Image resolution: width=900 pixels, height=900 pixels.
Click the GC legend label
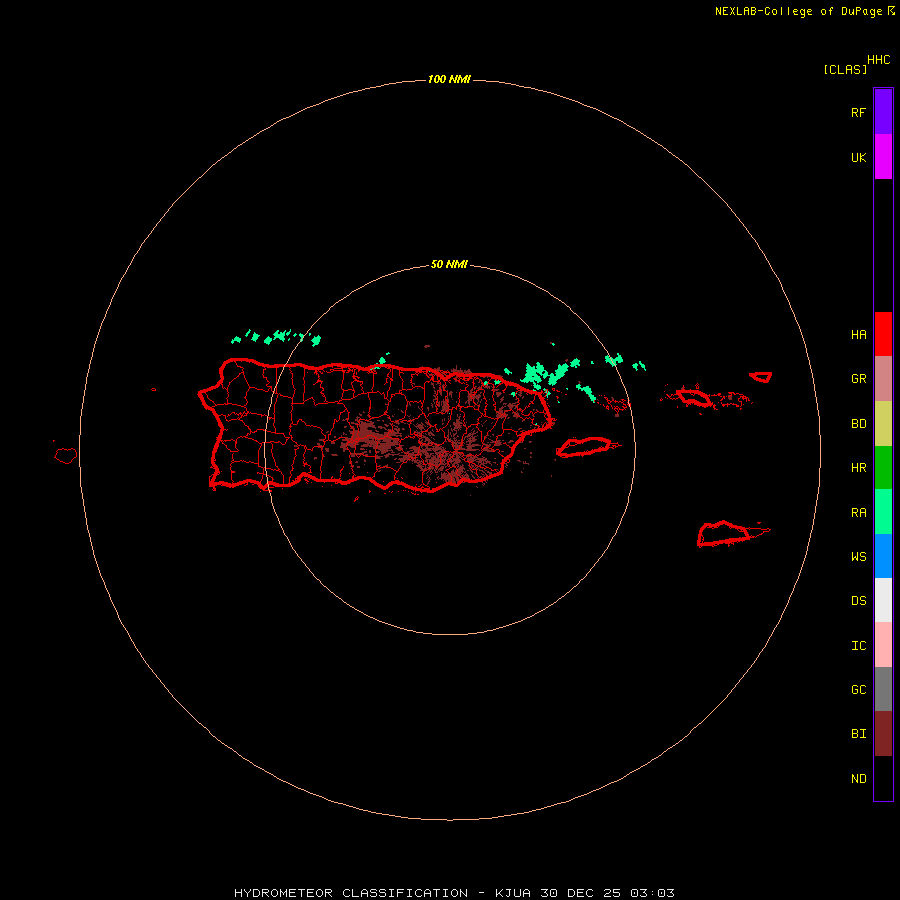859,690
